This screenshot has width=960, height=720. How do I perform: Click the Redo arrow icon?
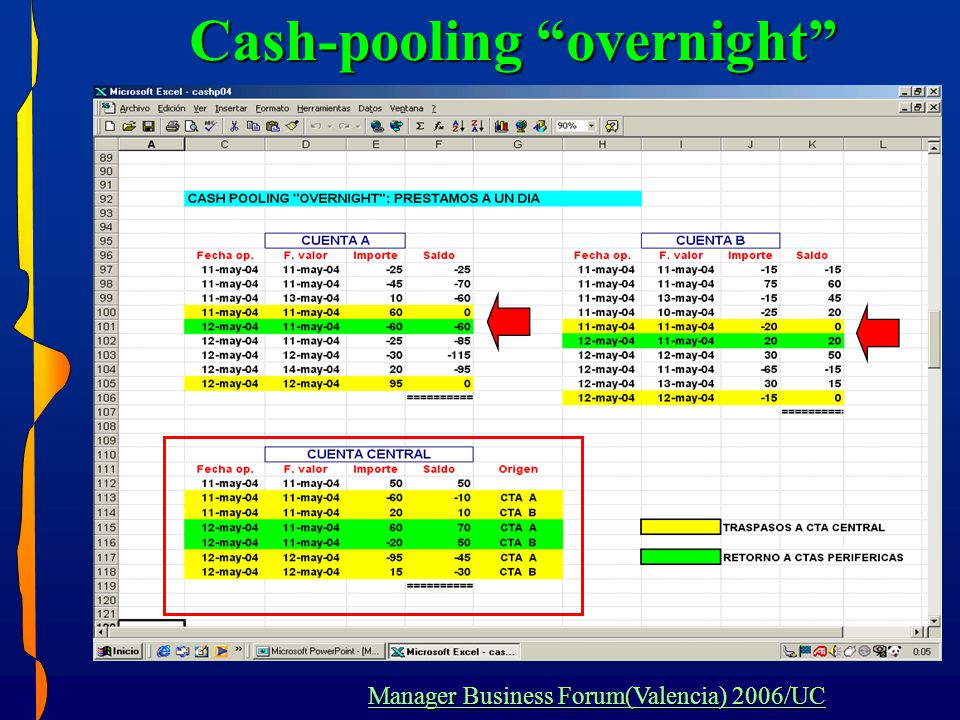(344, 126)
